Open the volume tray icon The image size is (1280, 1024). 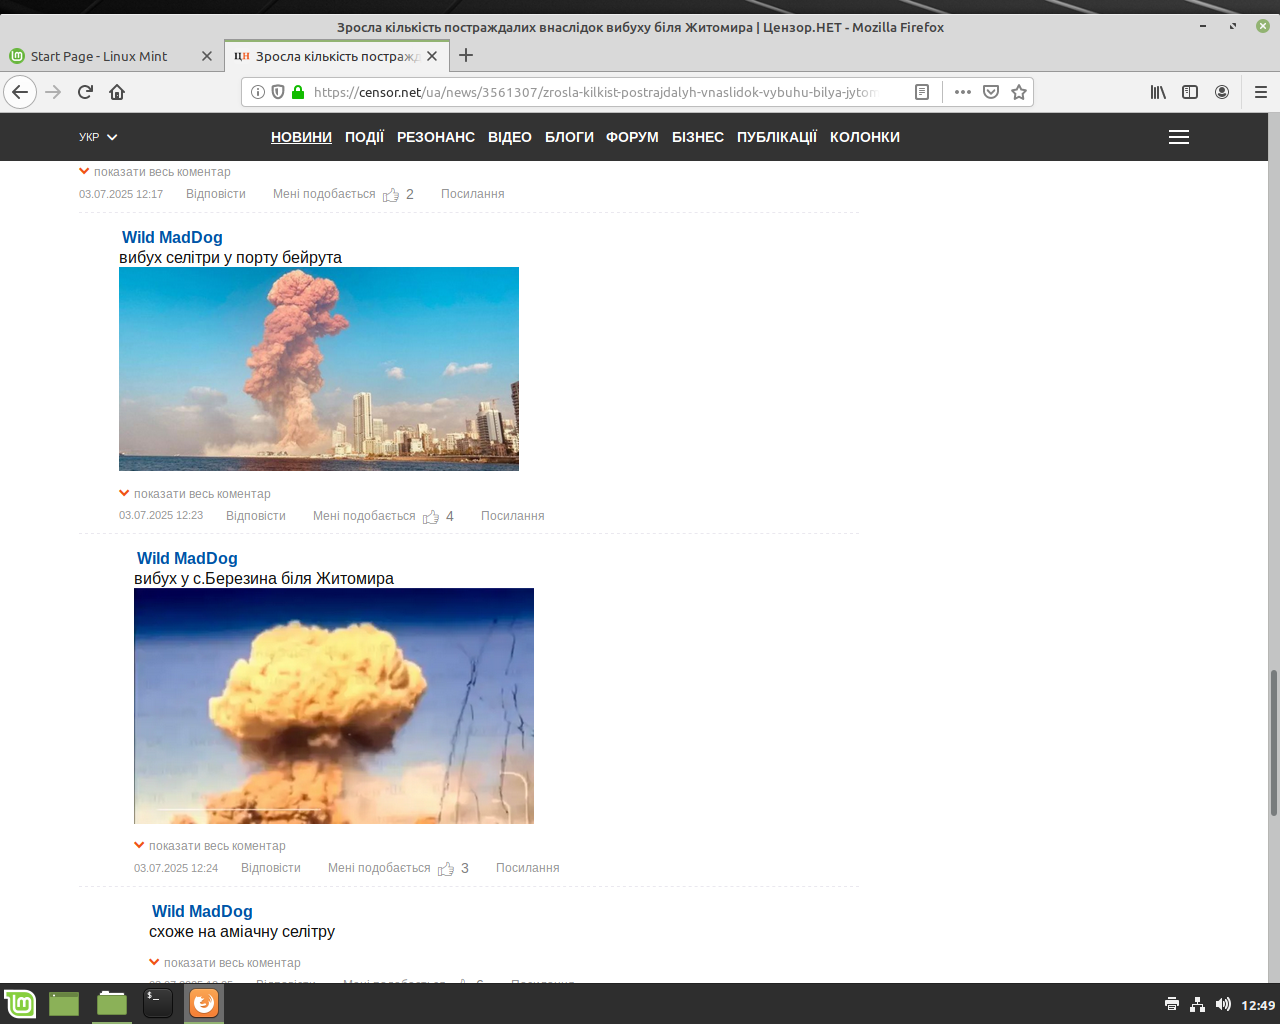pyautogui.click(x=1223, y=1004)
